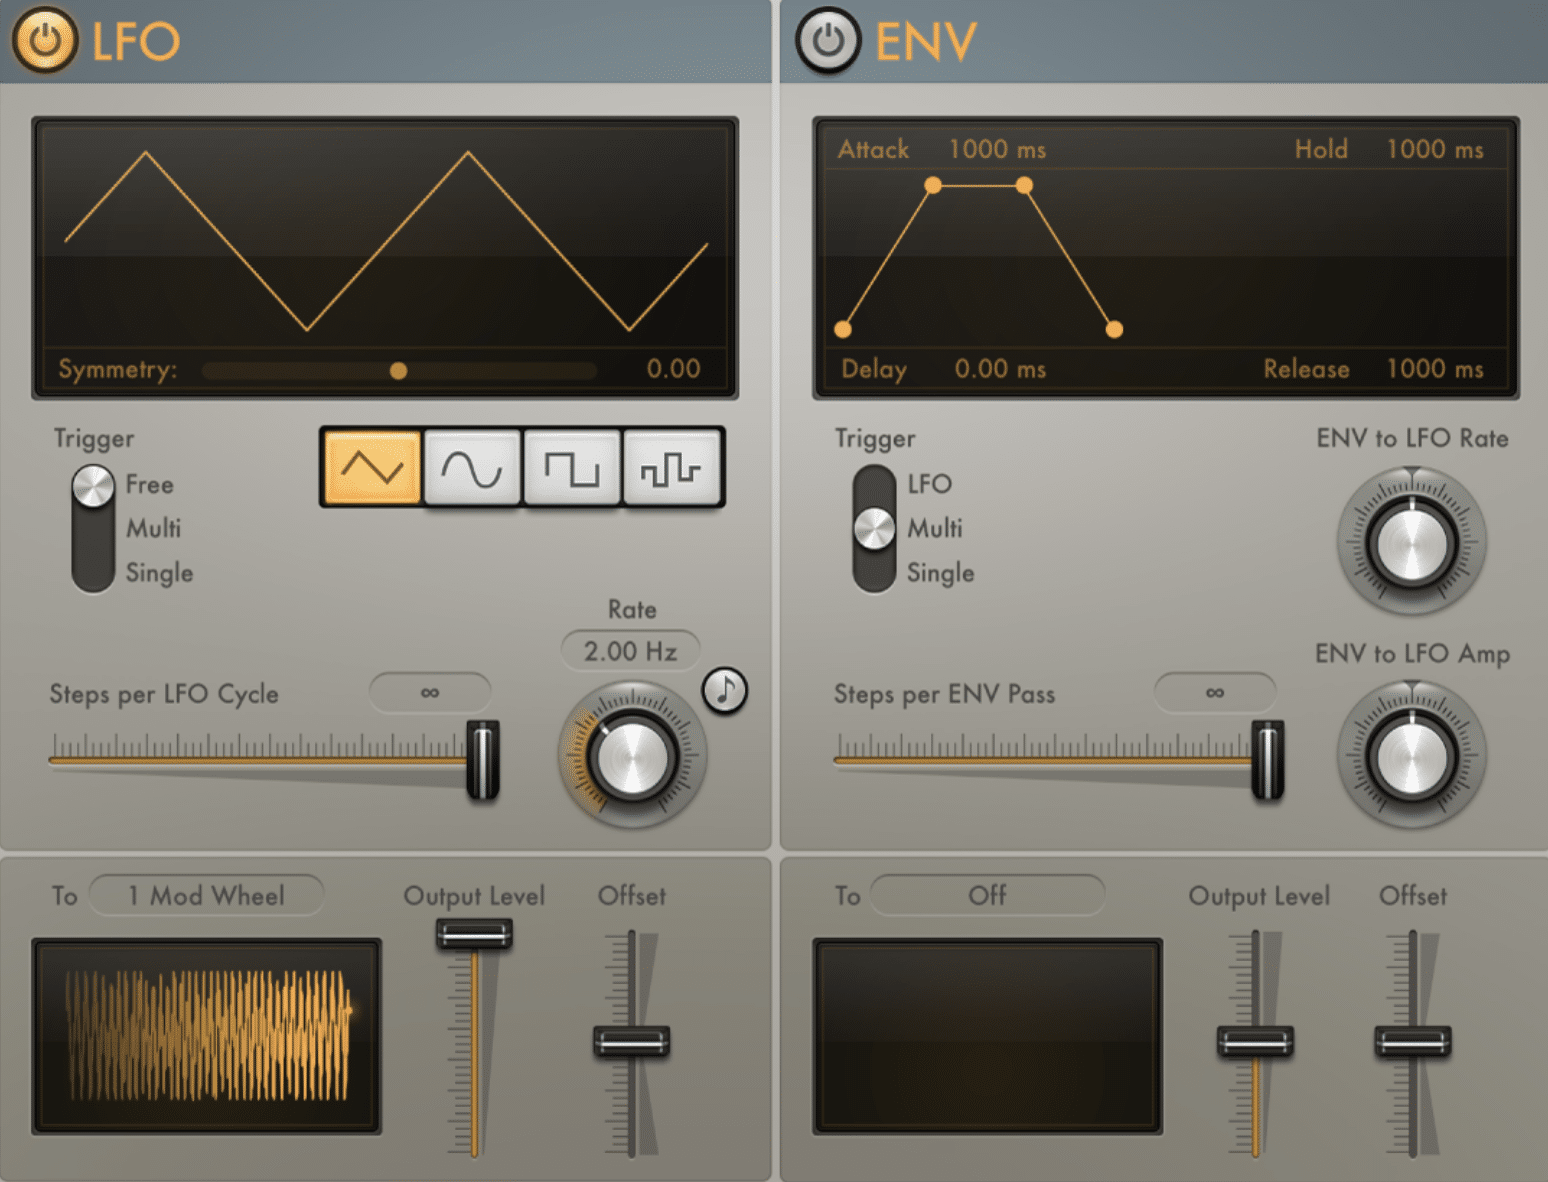Click the ENV to LFO Amp knob
Viewport: 1548px width, 1182px height.
click(1411, 756)
